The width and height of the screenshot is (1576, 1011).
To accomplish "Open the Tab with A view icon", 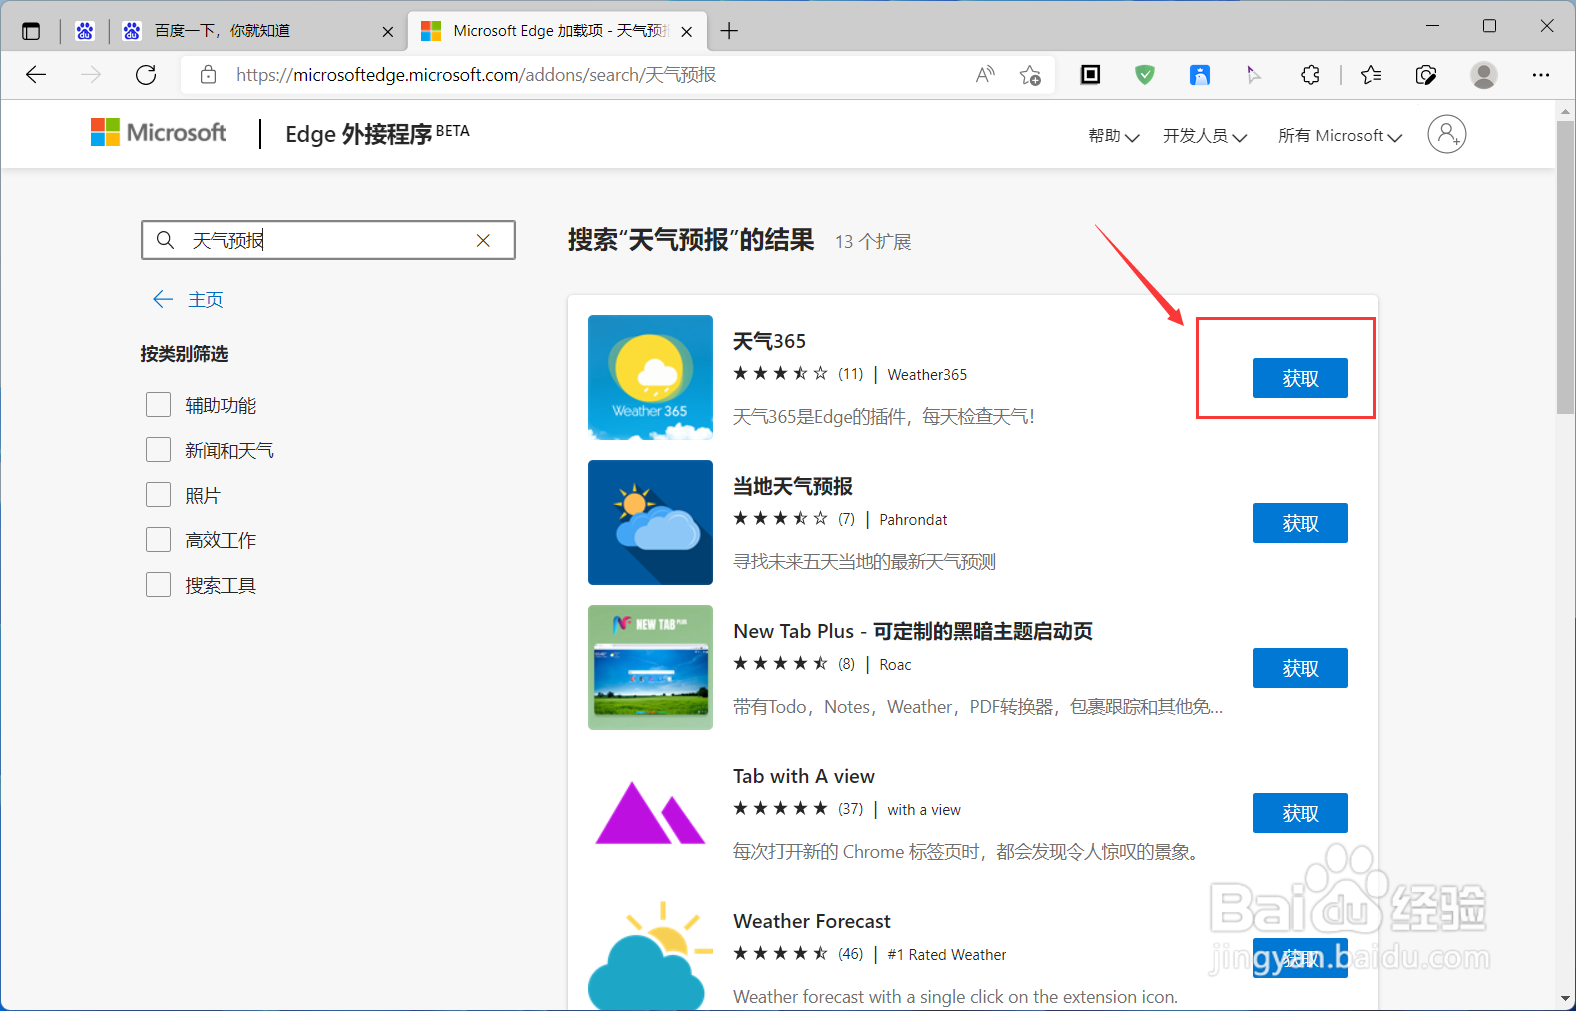I will pyautogui.click(x=650, y=812).
